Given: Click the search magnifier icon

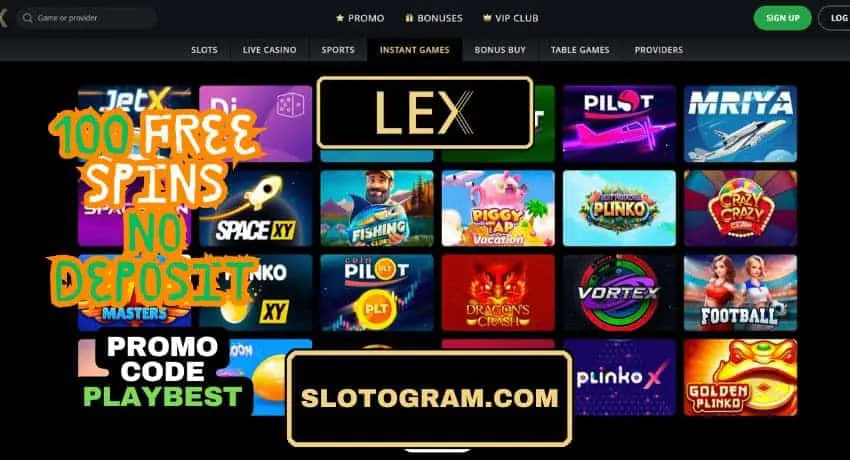Looking at the screenshot, I should [x=27, y=18].
